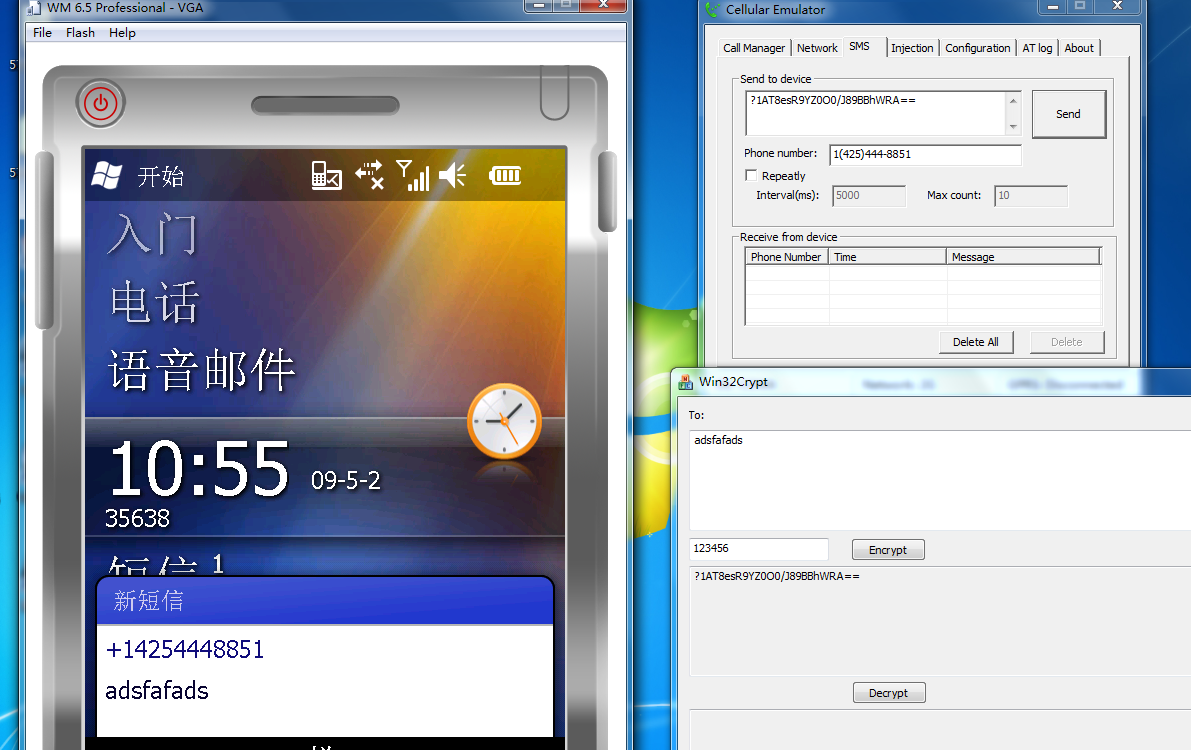
Task: Click the Max count field
Action: 1031,195
